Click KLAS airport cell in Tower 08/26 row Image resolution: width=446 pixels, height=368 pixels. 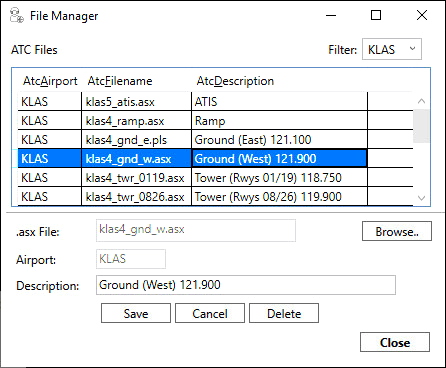click(49, 196)
